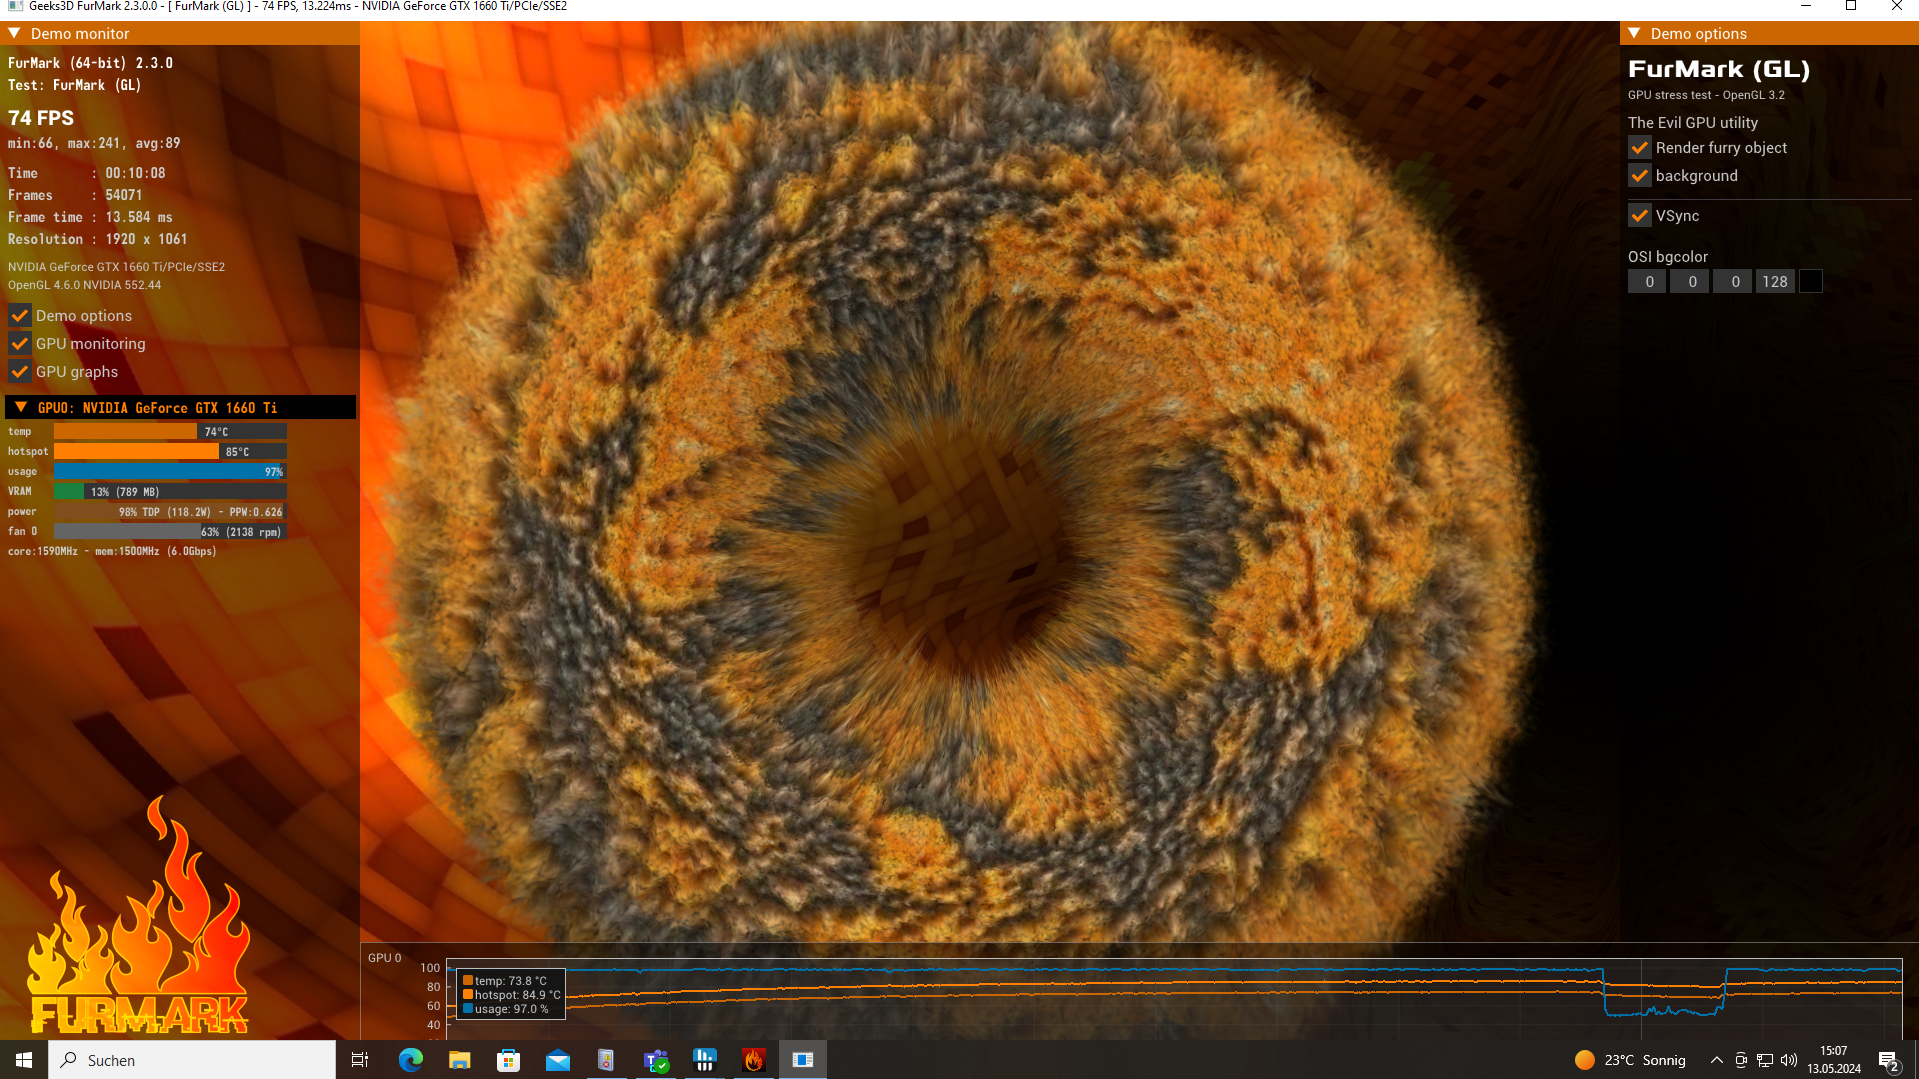
Task: Open the OSI bgcolor black color swatch
Action: [1811, 282]
